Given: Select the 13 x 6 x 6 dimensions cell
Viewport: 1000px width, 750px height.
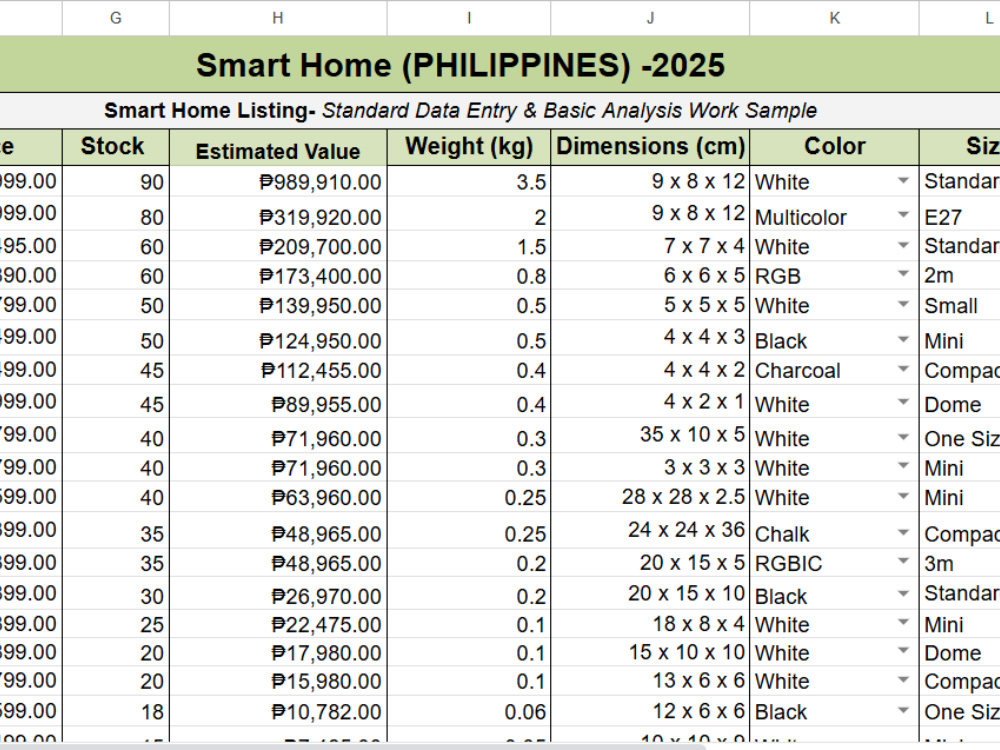Looking at the screenshot, I should [x=650, y=681].
